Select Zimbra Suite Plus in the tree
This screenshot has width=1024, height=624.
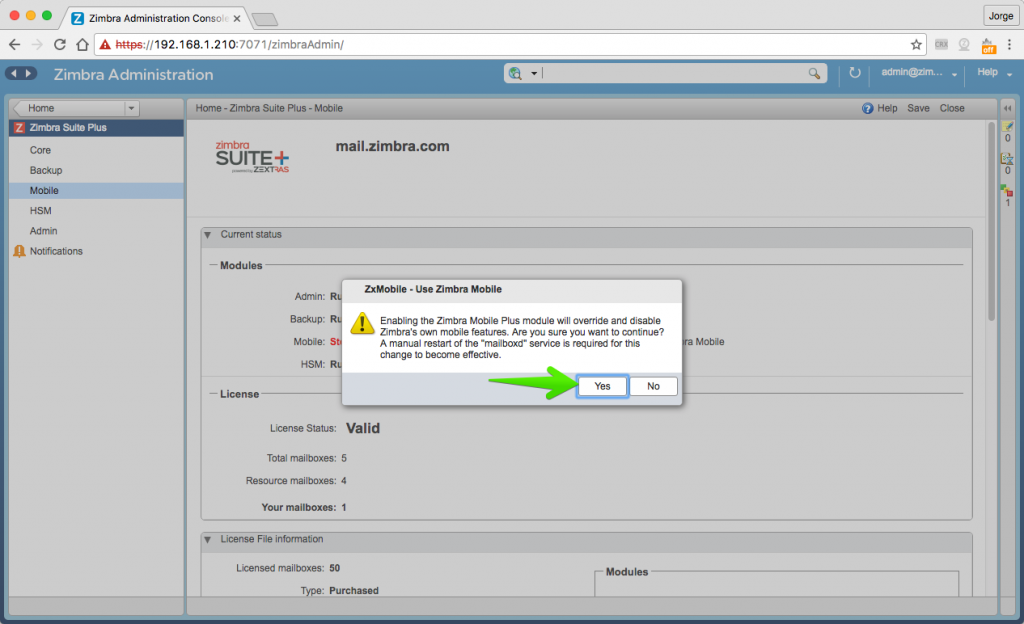point(97,128)
